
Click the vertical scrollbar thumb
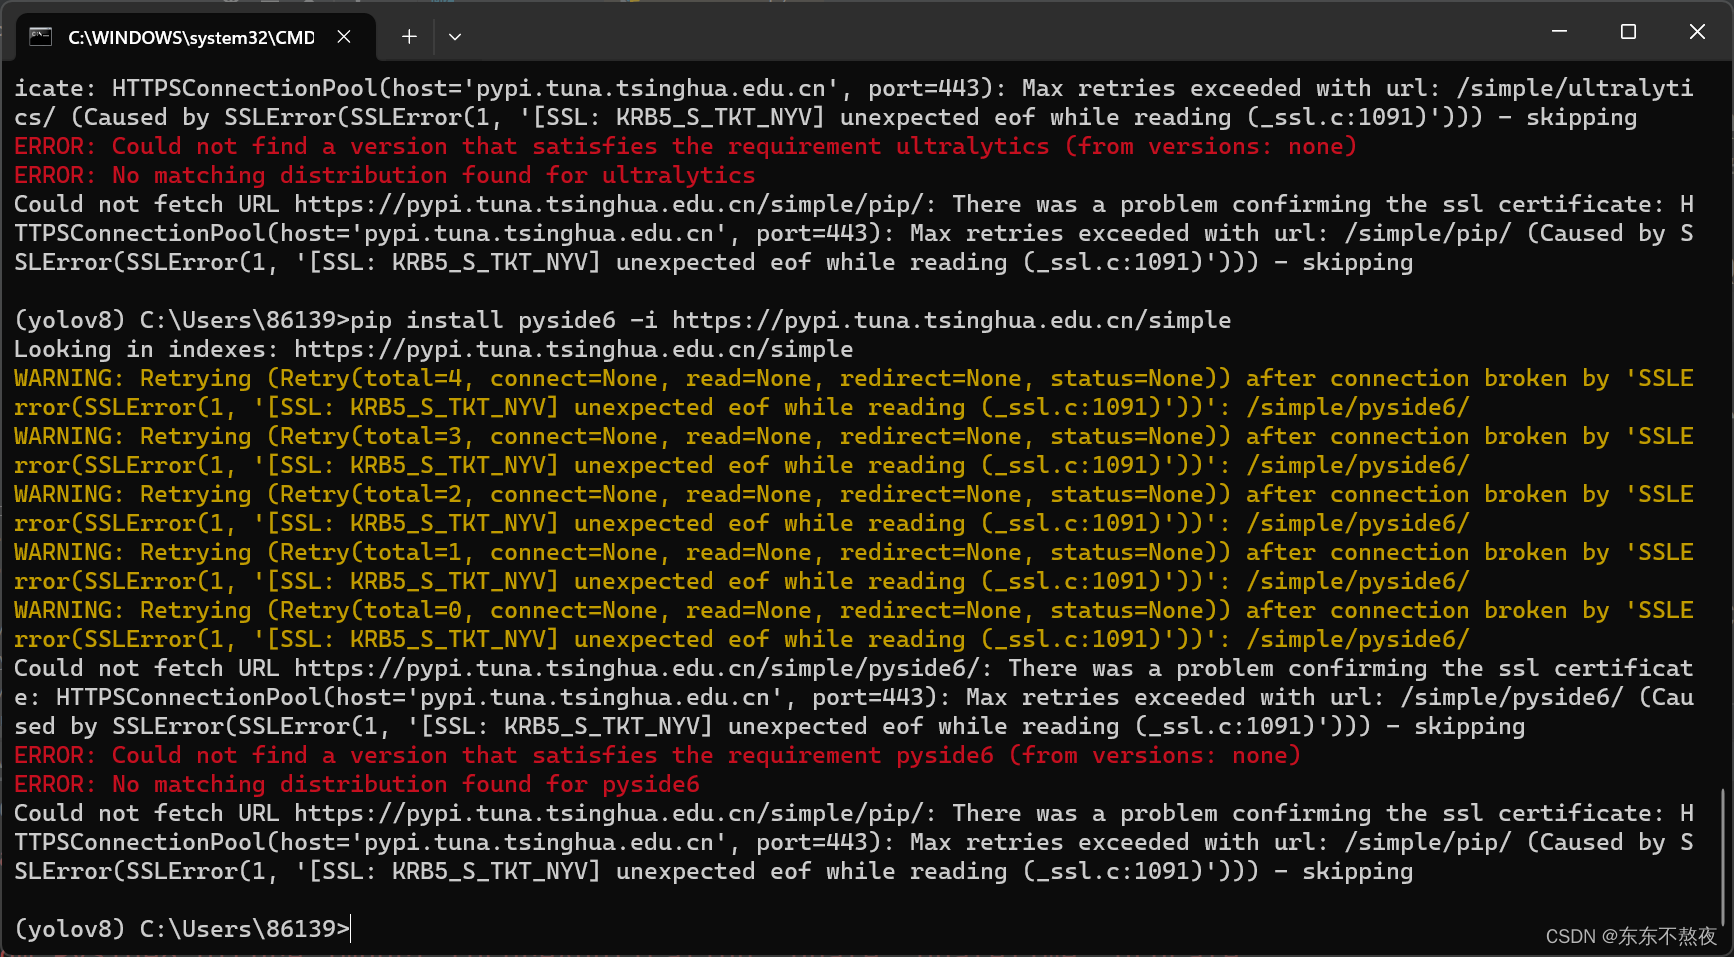coord(1722,858)
